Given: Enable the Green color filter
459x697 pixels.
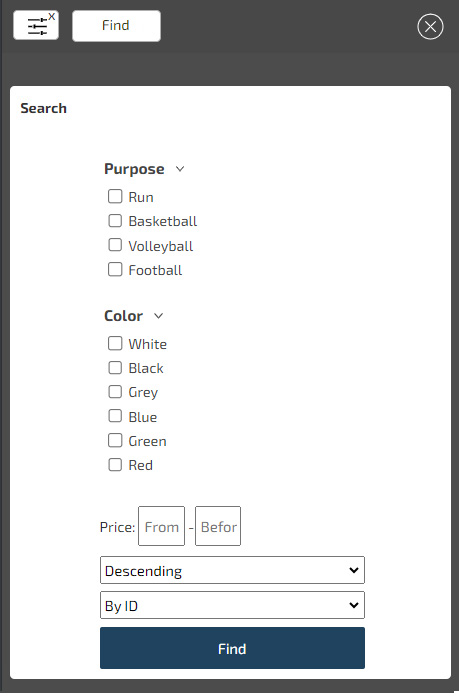Looking at the screenshot, I should pos(115,441).
